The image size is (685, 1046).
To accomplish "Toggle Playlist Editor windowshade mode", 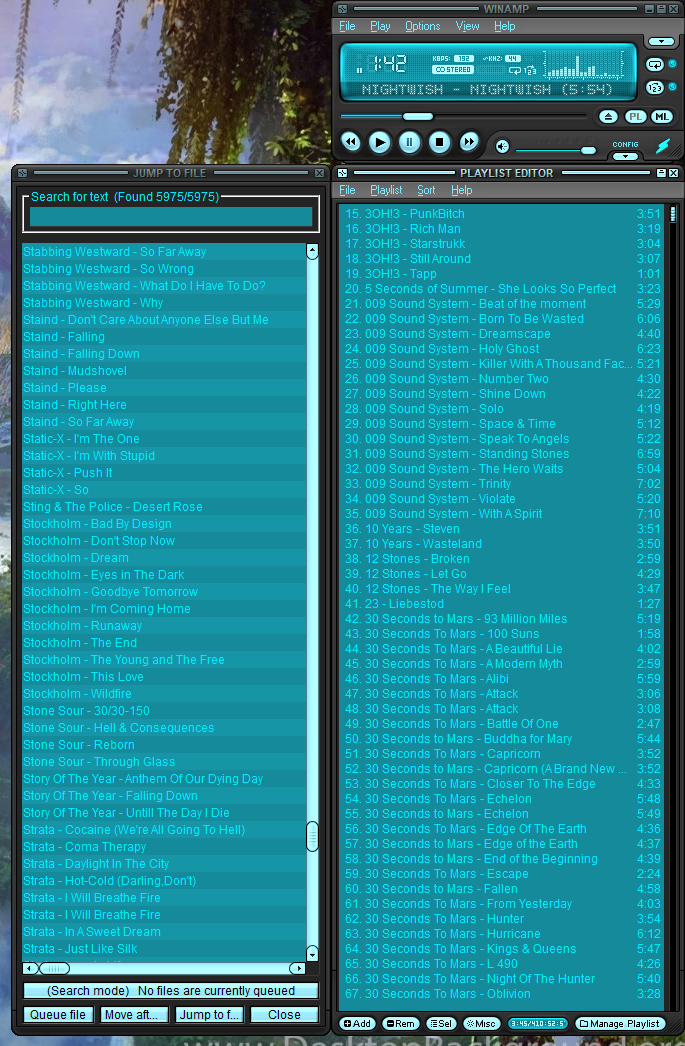I will pyautogui.click(x=661, y=173).
